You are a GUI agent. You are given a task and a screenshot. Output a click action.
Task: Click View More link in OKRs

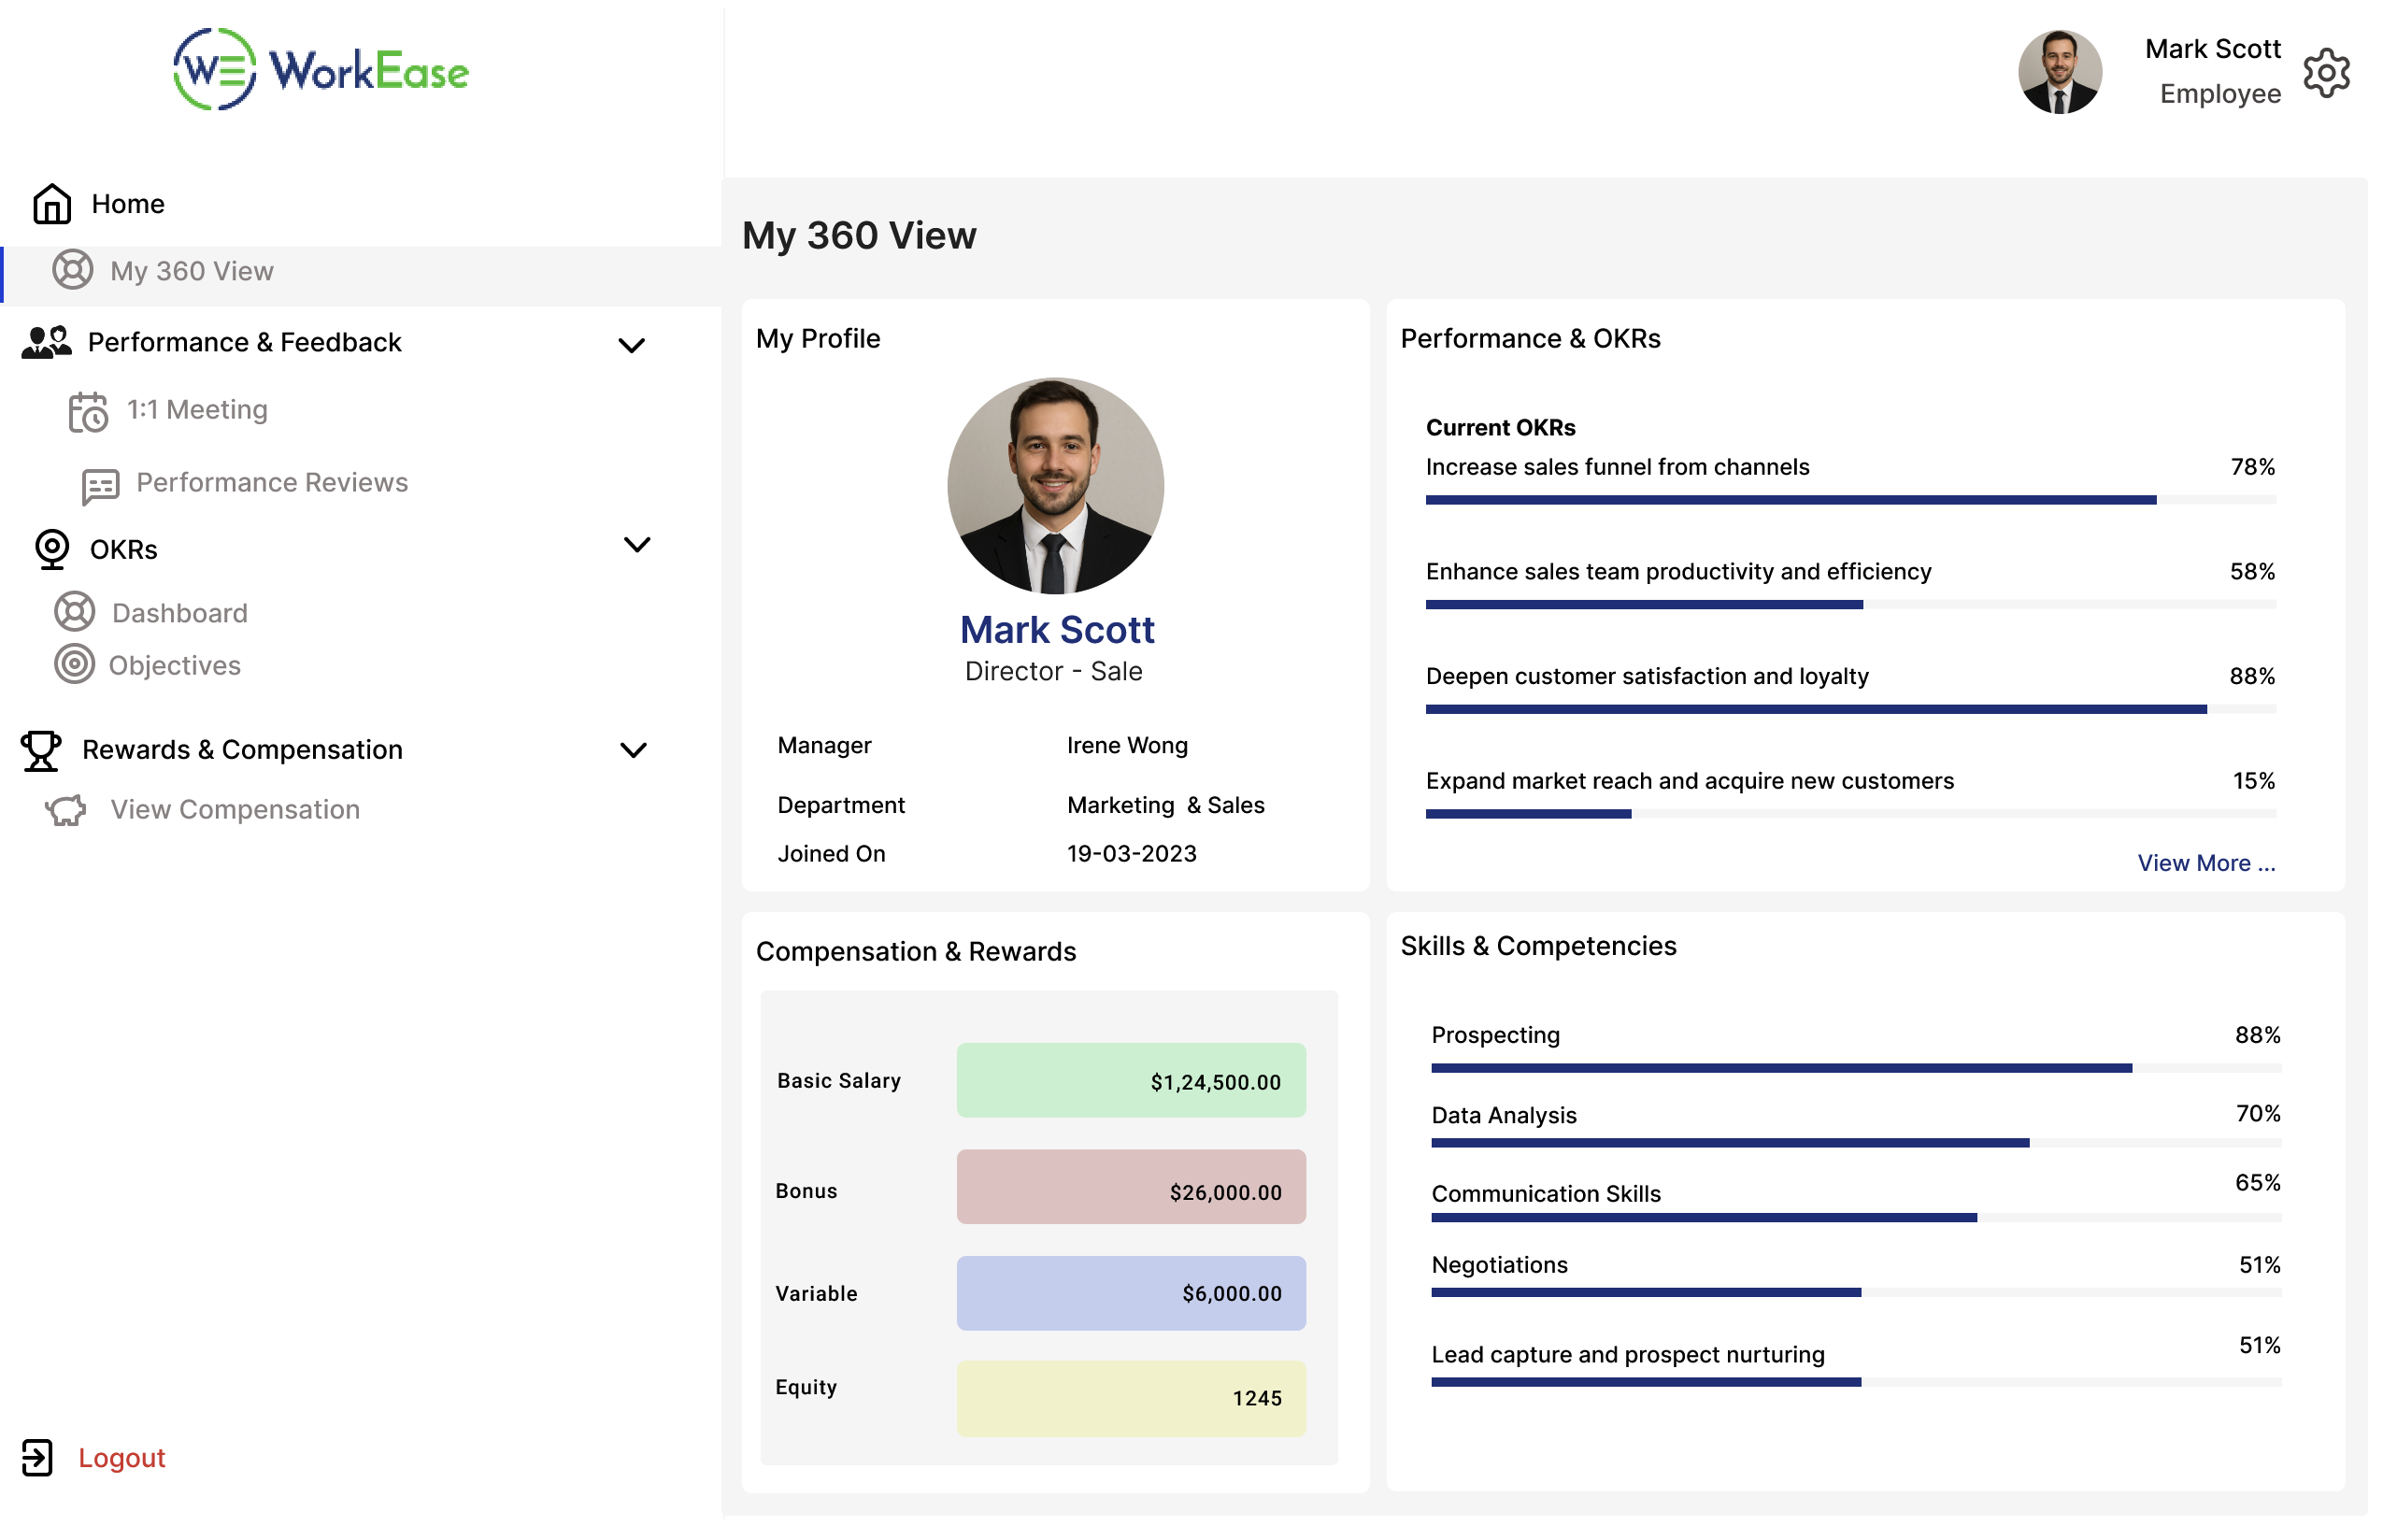coord(2205,863)
